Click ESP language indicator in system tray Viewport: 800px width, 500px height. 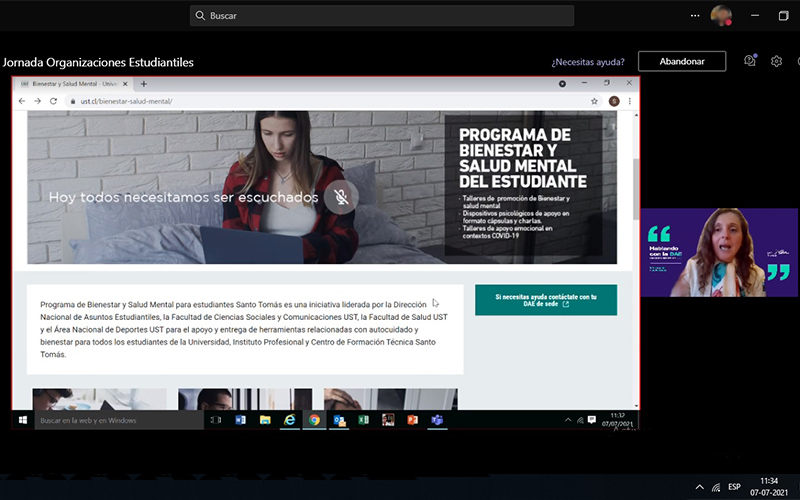pos(734,486)
